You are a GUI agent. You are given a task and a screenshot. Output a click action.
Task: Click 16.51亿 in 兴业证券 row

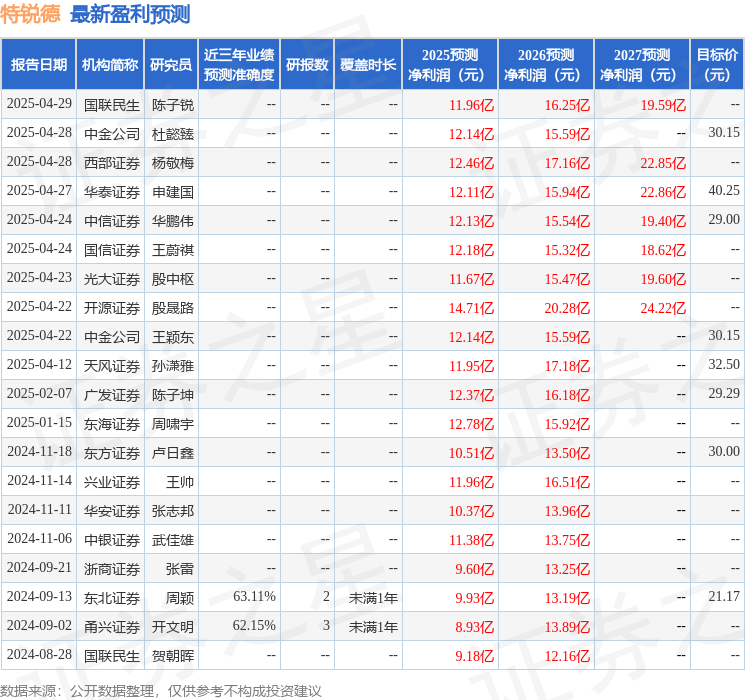(x=567, y=482)
